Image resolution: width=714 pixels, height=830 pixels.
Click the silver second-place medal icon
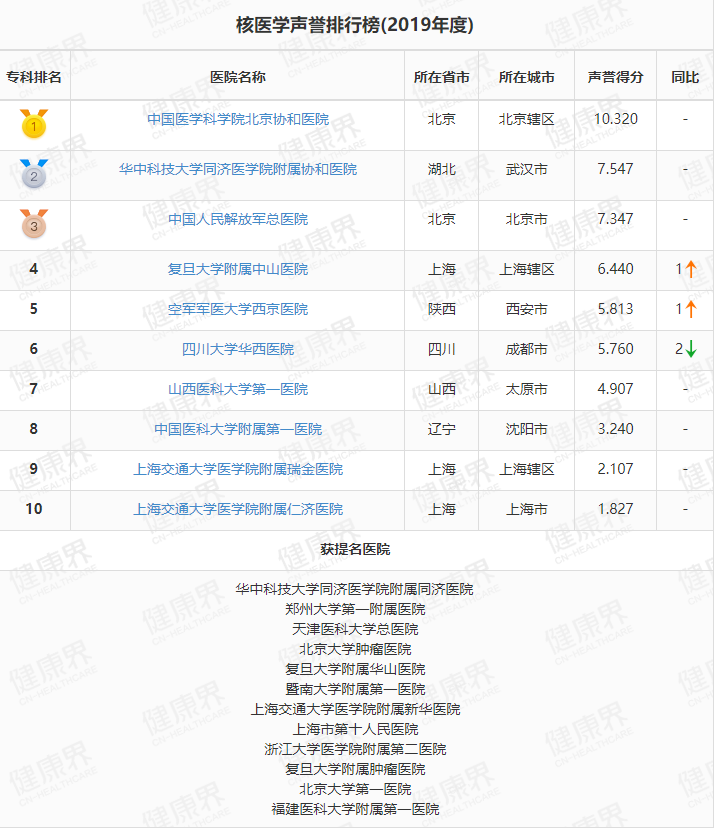(x=34, y=174)
